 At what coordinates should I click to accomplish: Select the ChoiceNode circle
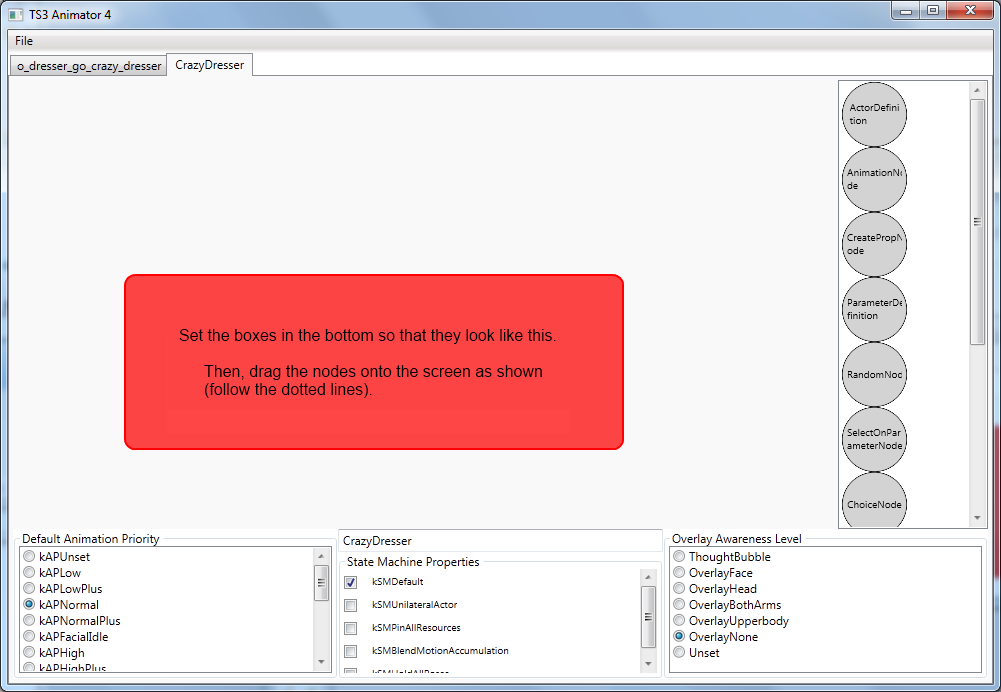874,504
